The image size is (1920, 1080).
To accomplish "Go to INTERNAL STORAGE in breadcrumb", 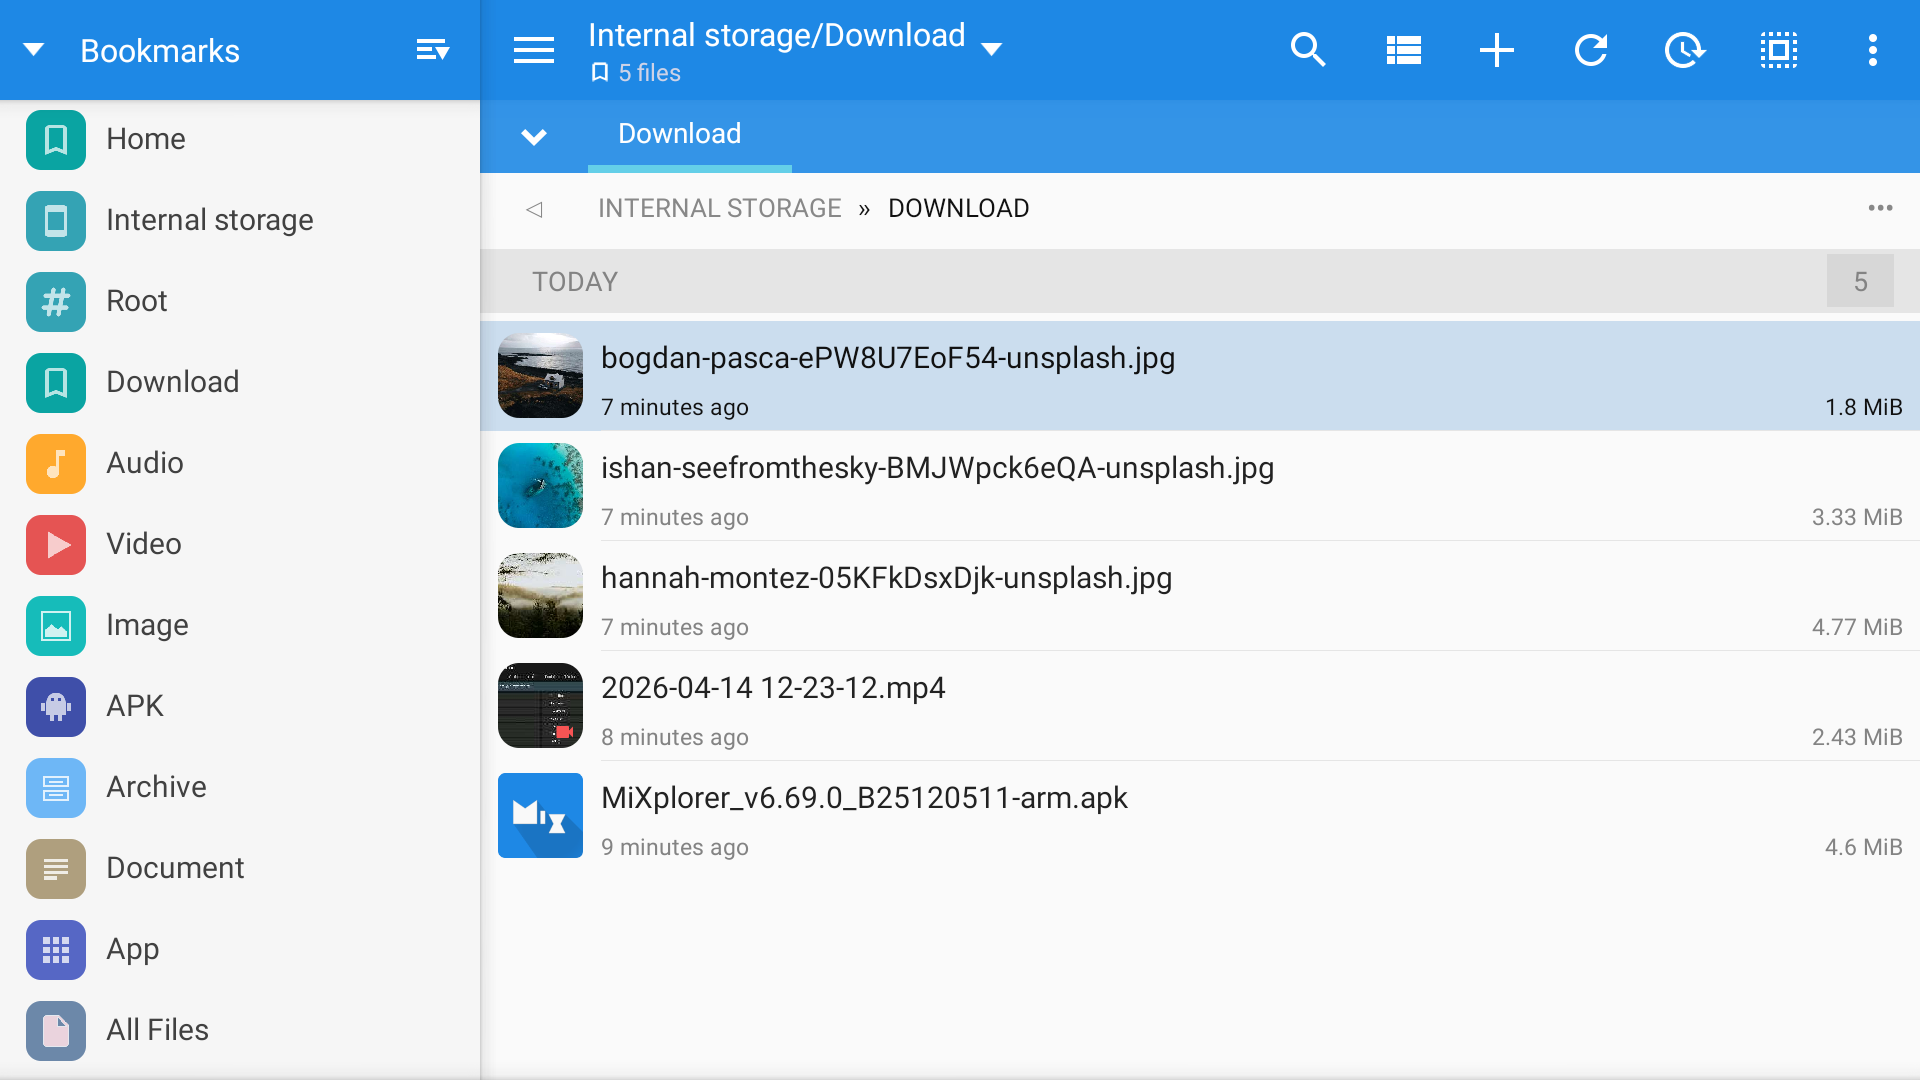I will (x=719, y=208).
